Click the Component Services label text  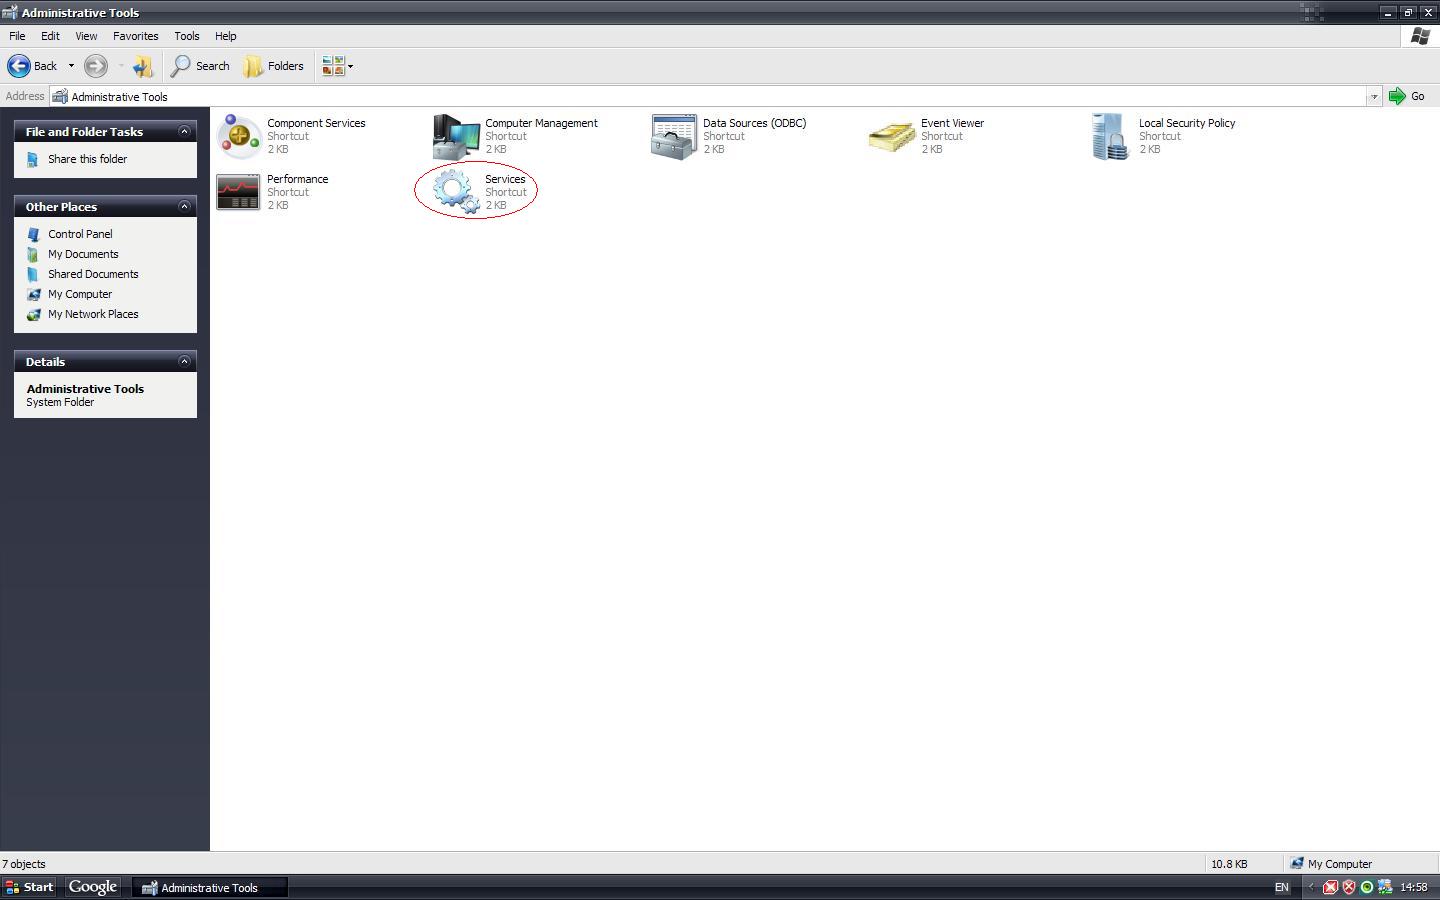click(x=316, y=123)
